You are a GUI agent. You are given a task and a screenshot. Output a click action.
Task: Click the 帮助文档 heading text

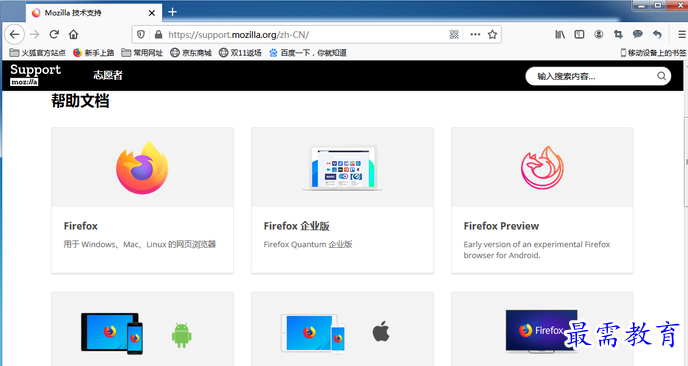[80, 101]
